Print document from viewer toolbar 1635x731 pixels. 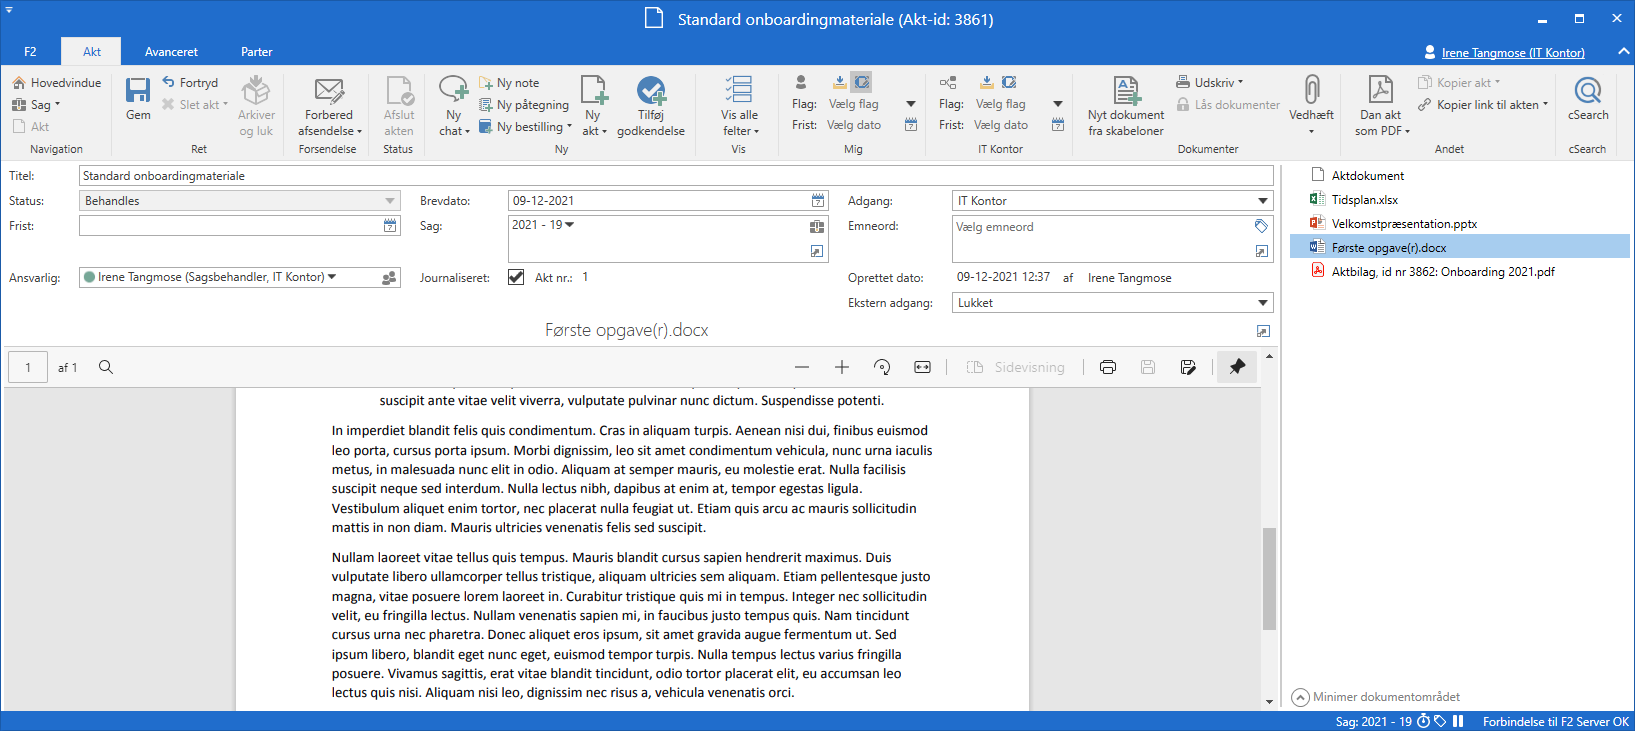click(1108, 367)
